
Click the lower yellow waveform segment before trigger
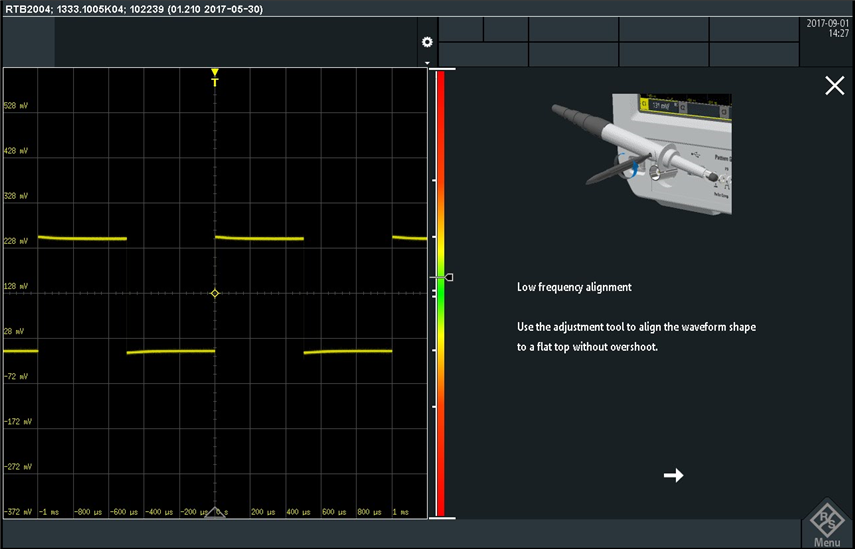170,351
